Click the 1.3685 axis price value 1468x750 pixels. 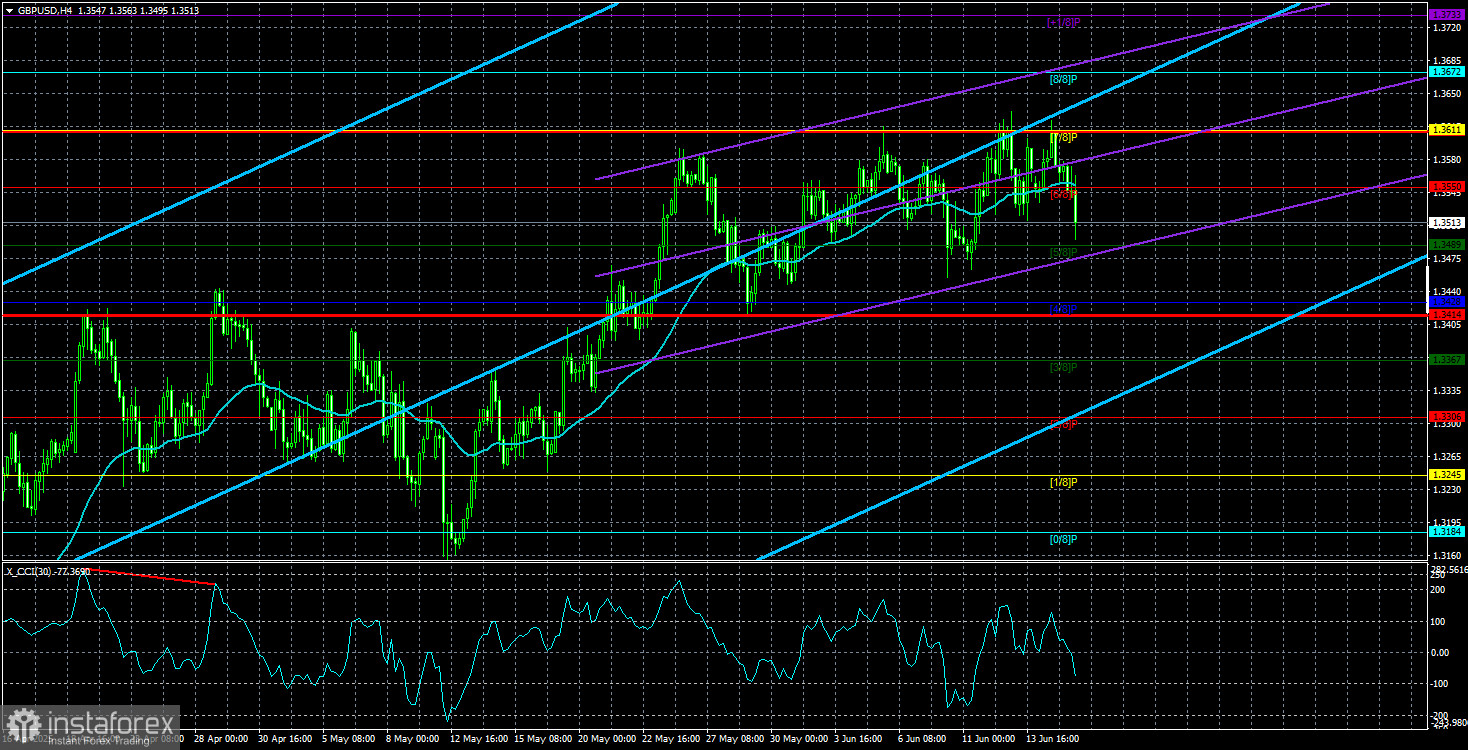click(x=1447, y=60)
